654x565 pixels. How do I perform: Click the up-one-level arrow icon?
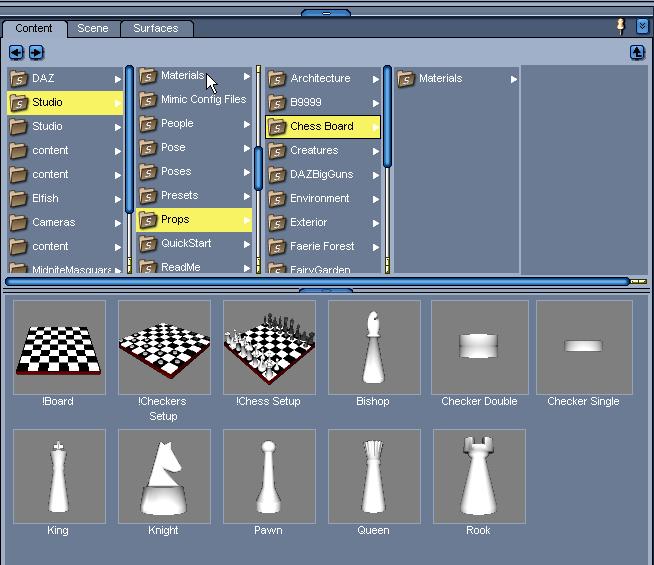637,53
